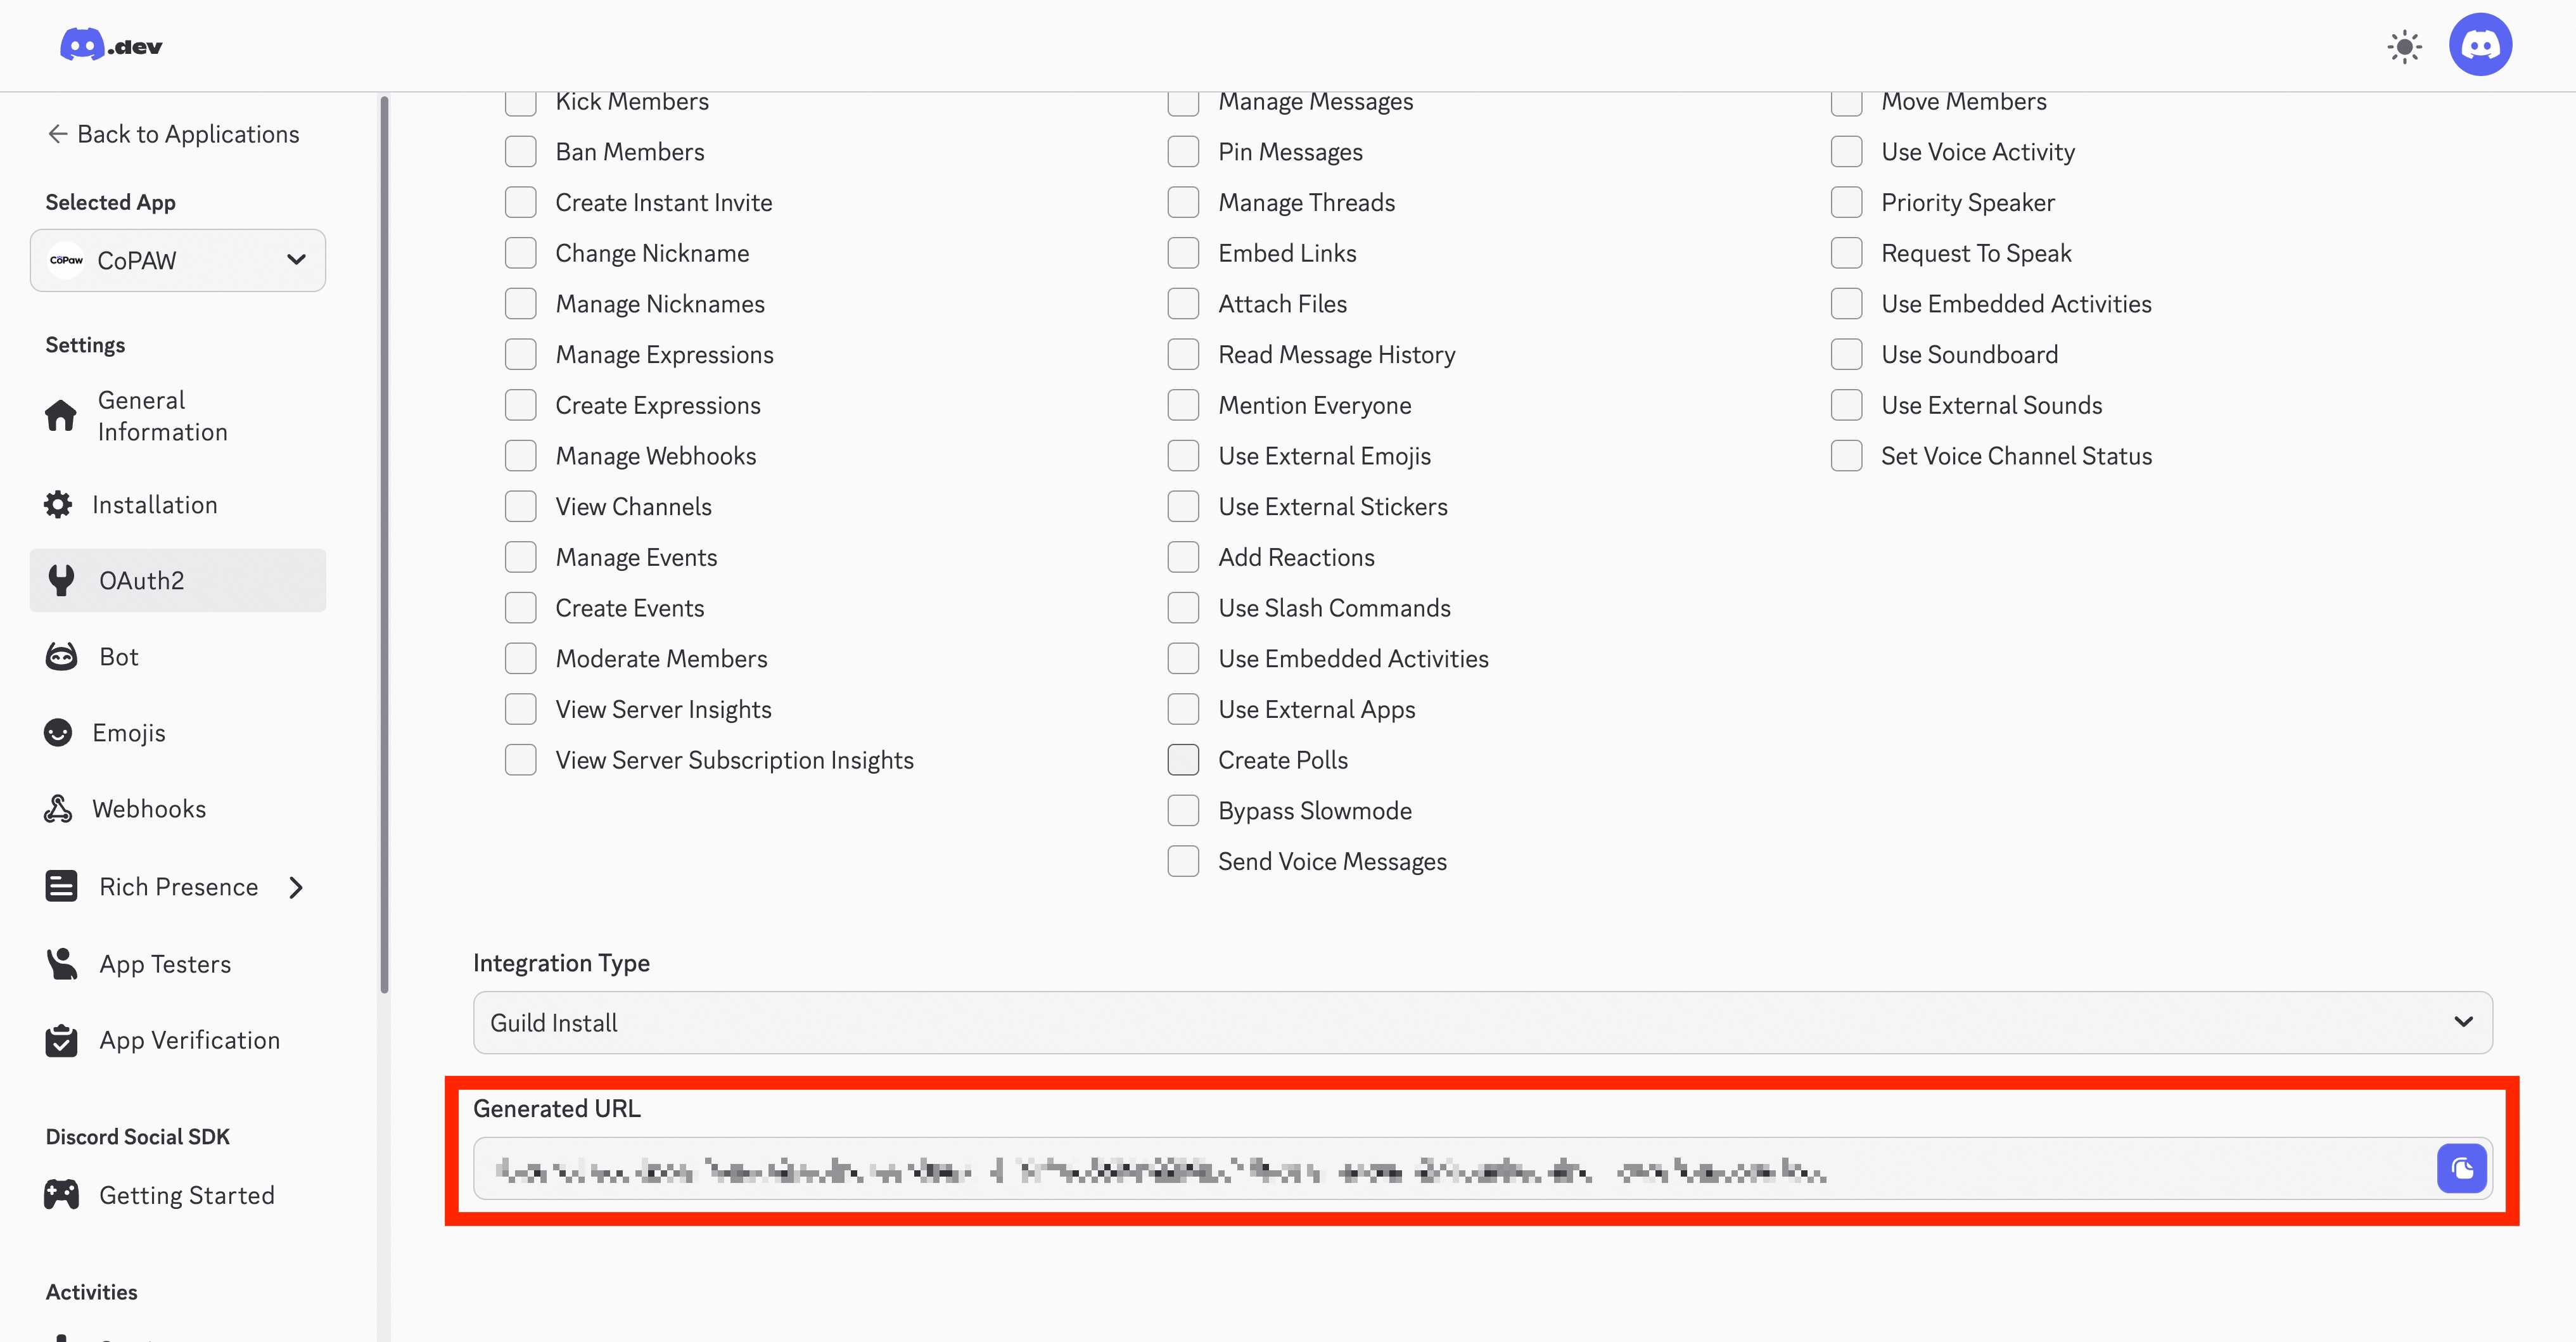Check the Read Message History box
Viewport: 2576px width, 1342px height.
point(1183,354)
